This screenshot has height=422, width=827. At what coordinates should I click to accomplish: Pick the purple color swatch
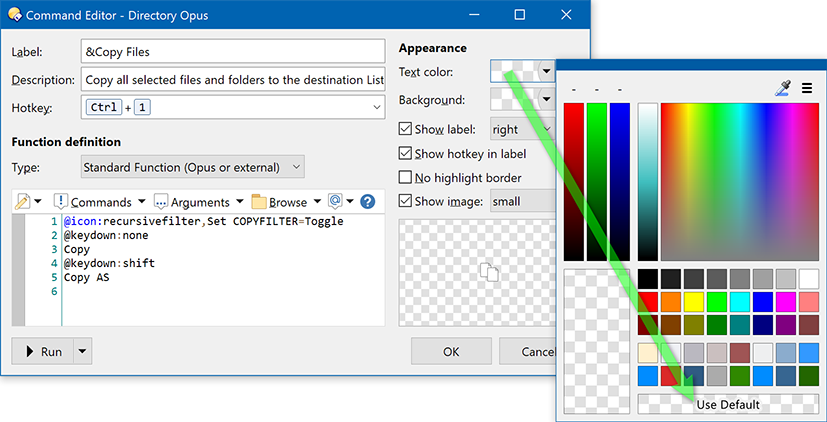click(x=785, y=324)
